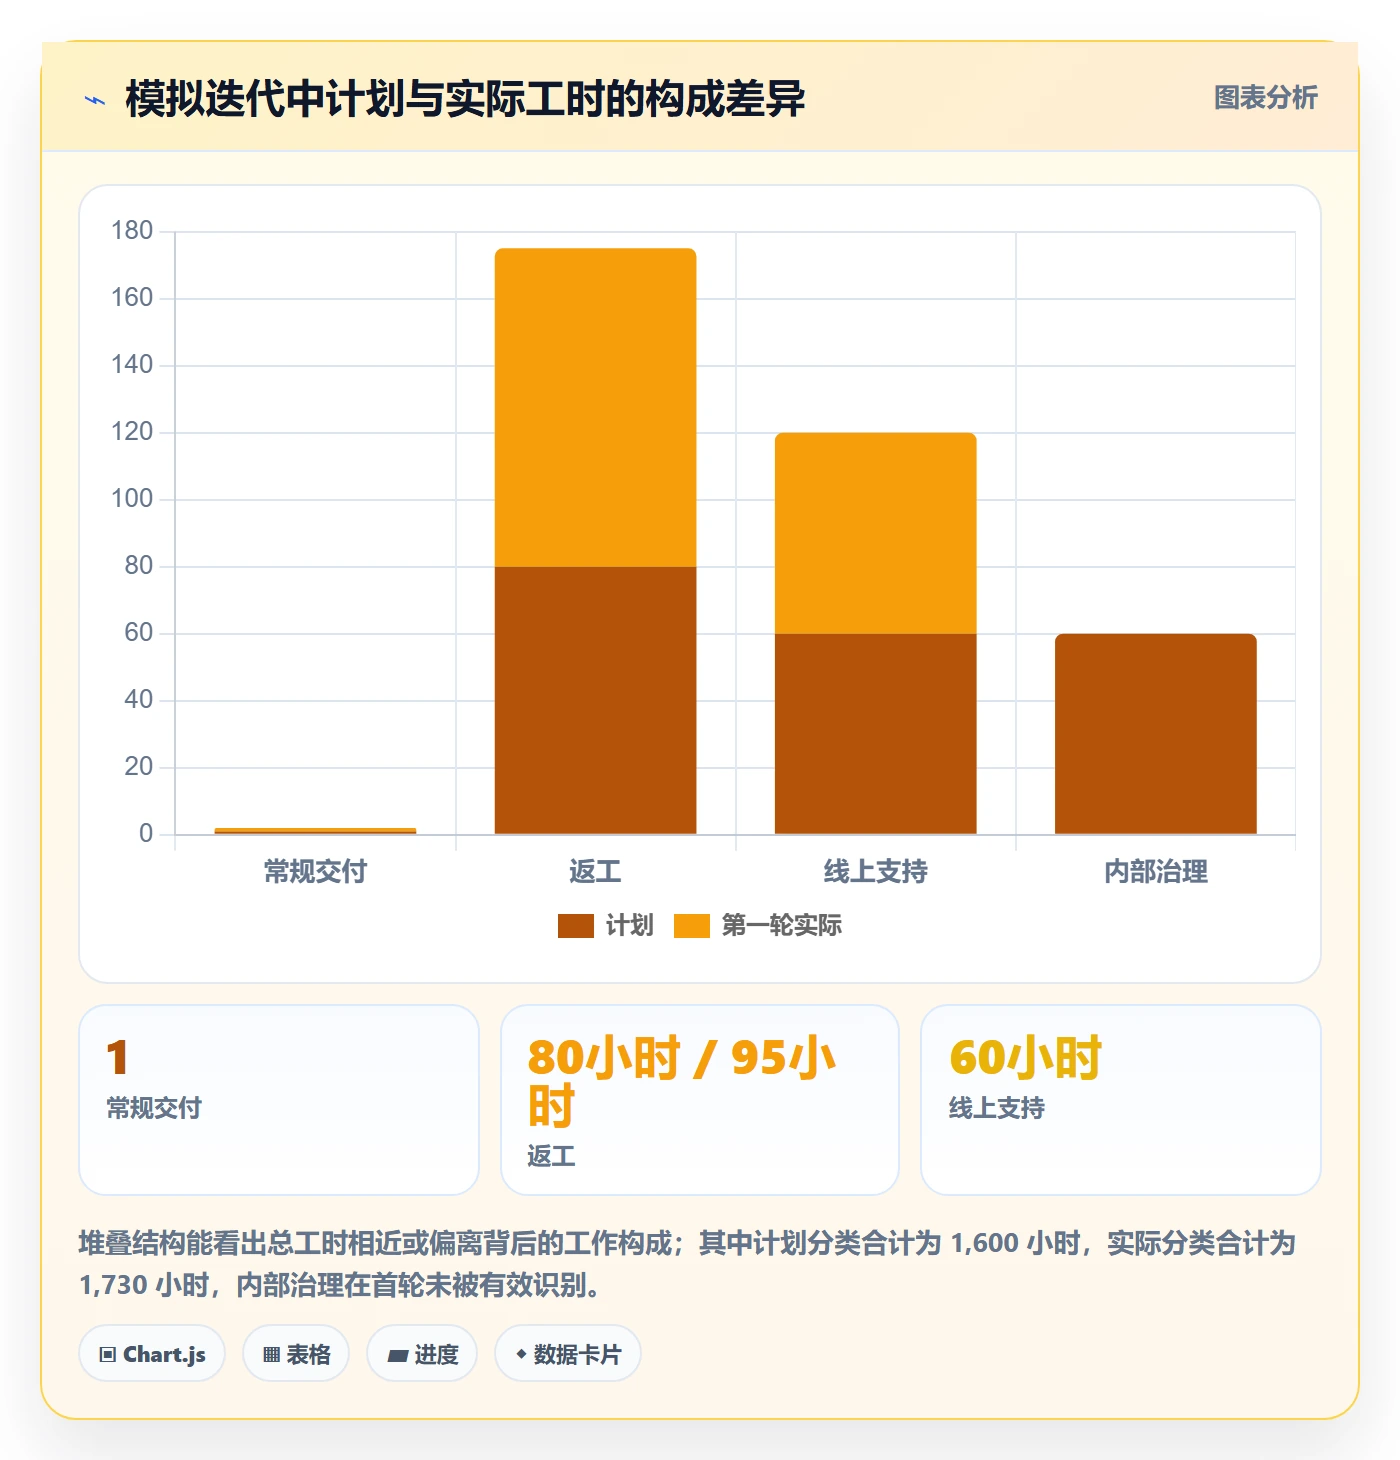Click the bar icon in 进度 chip

[x=397, y=1356]
